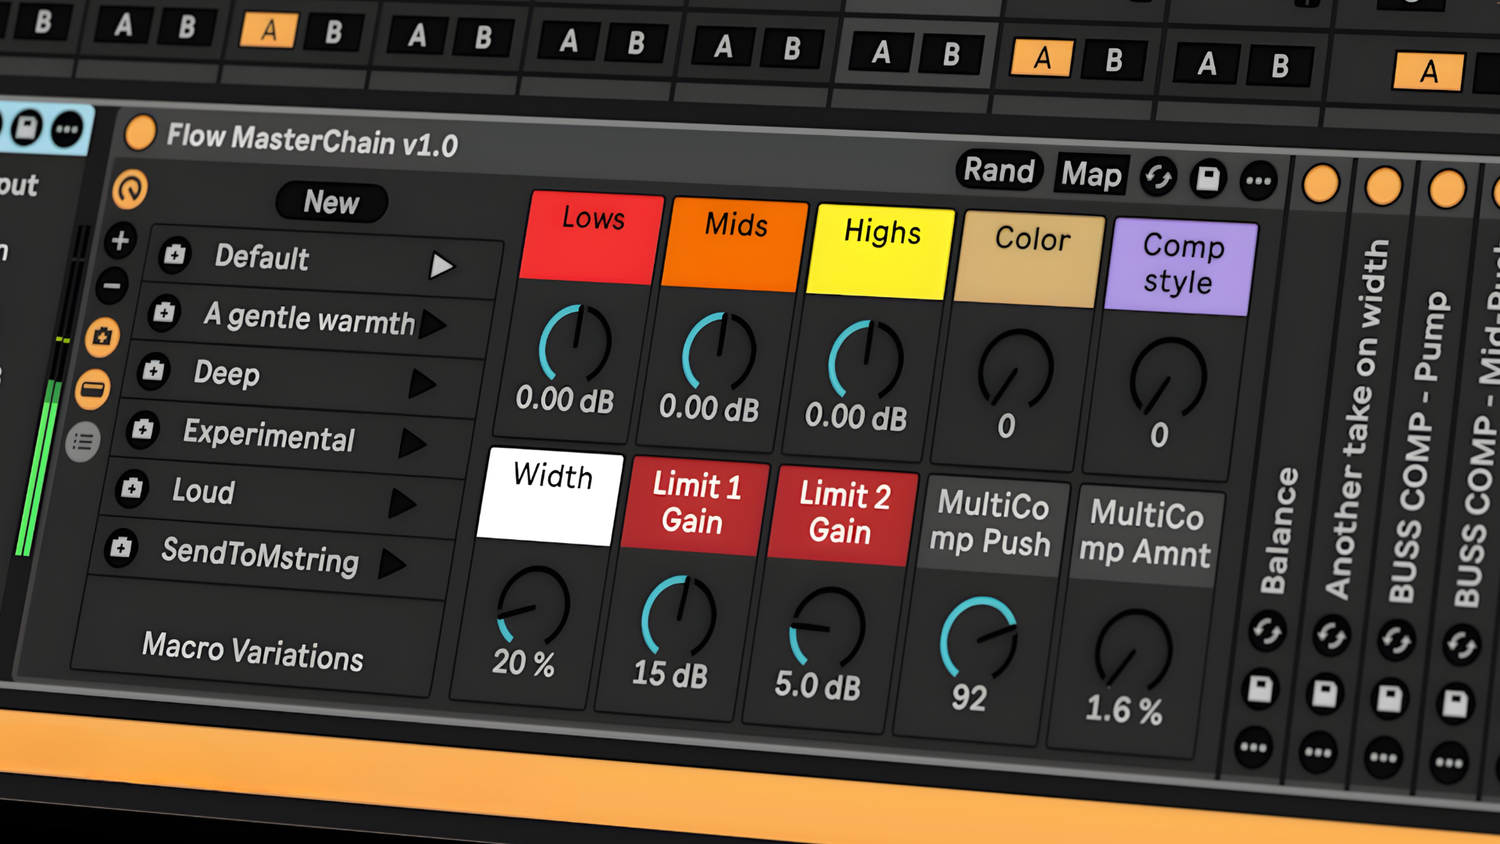Select the SendToMstring variation entry
Screen dimensions: 1500x844
[259, 554]
